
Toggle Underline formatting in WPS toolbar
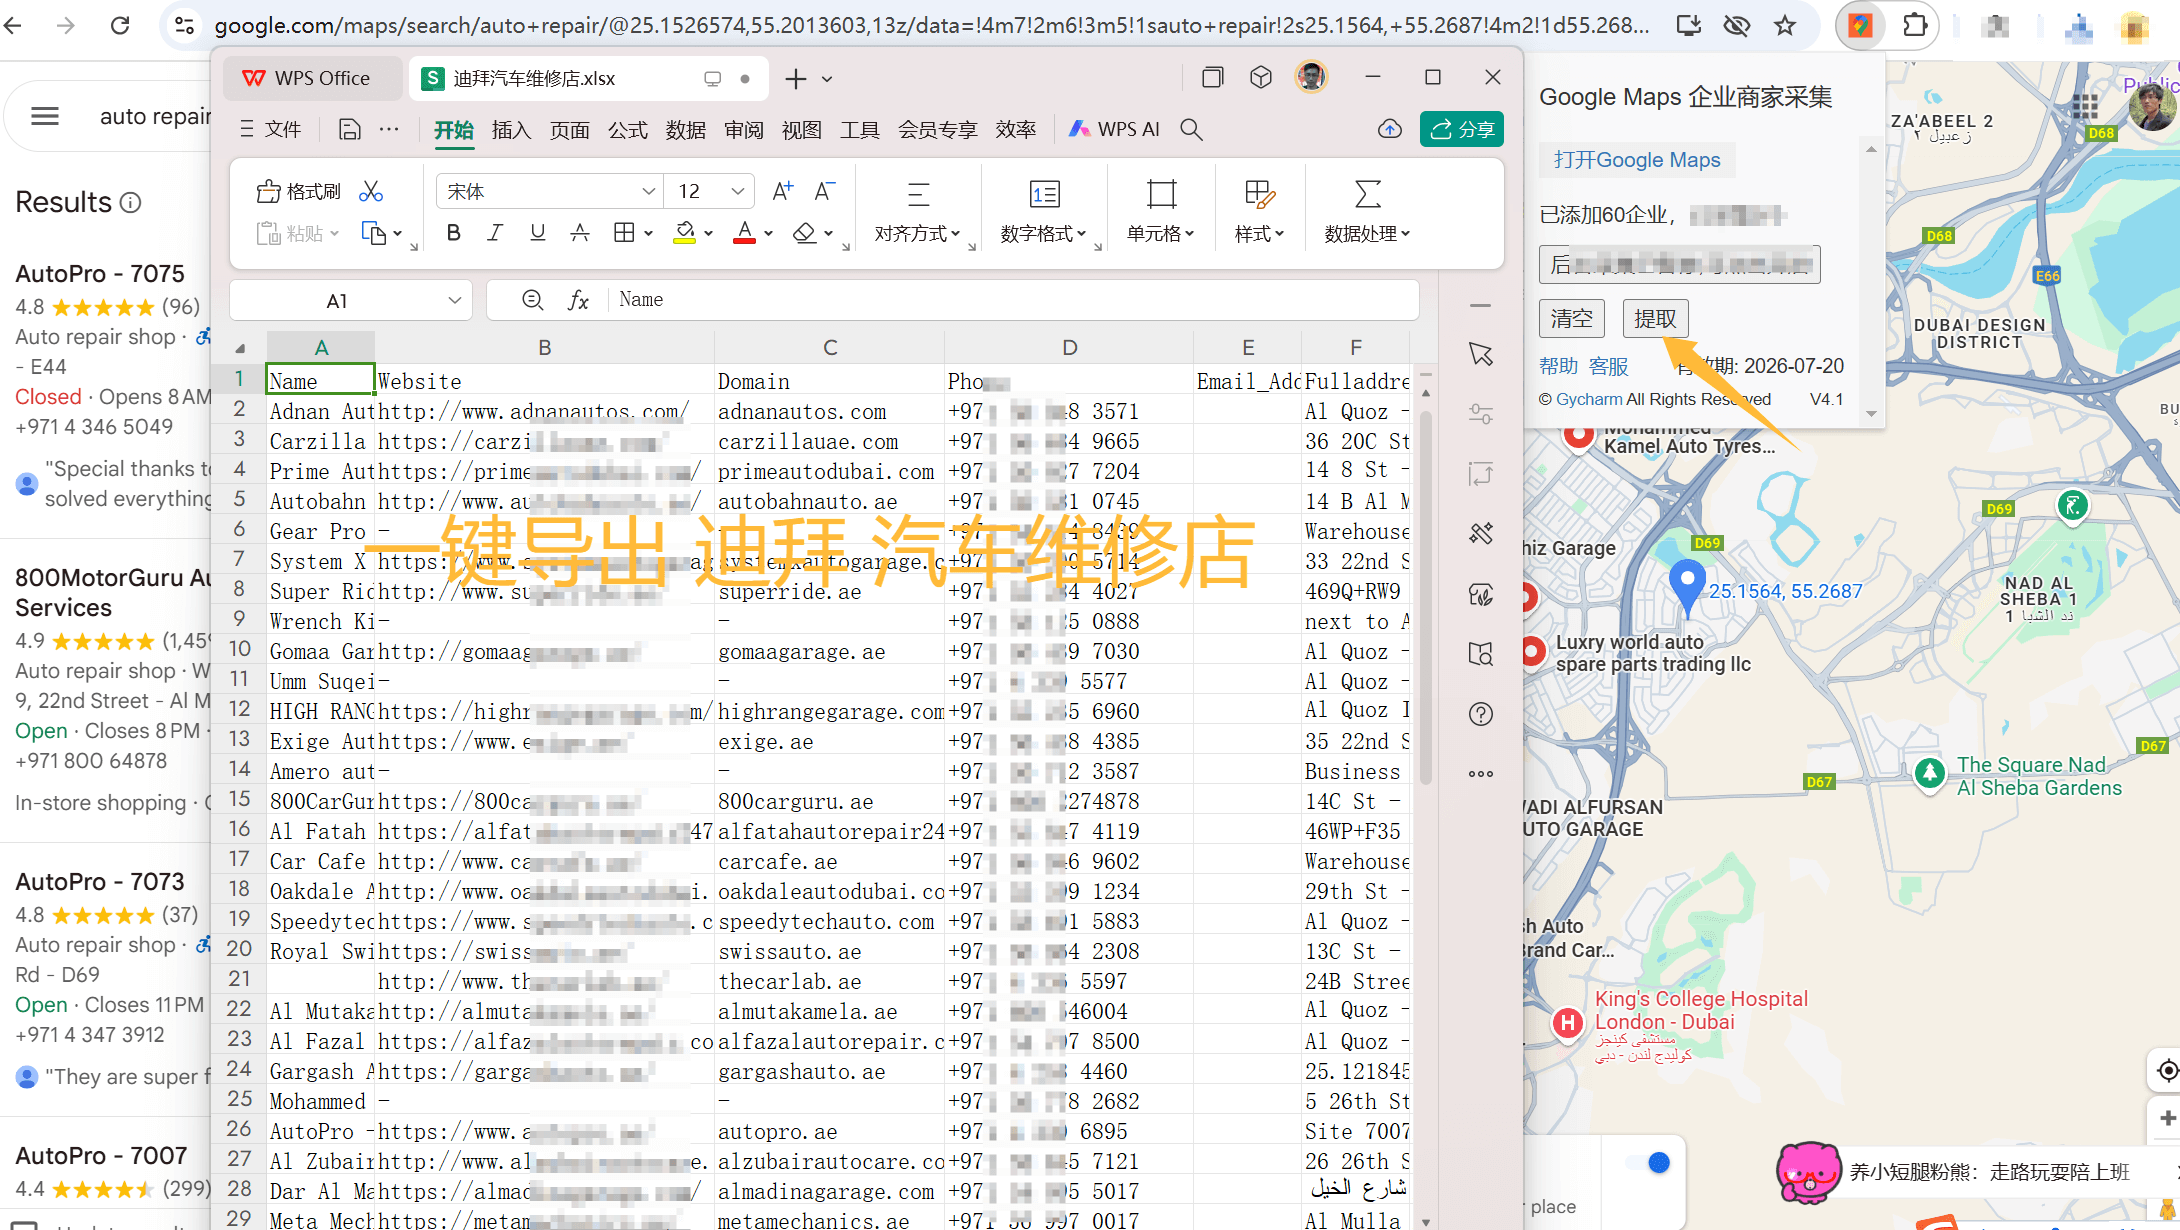pos(538,233)
